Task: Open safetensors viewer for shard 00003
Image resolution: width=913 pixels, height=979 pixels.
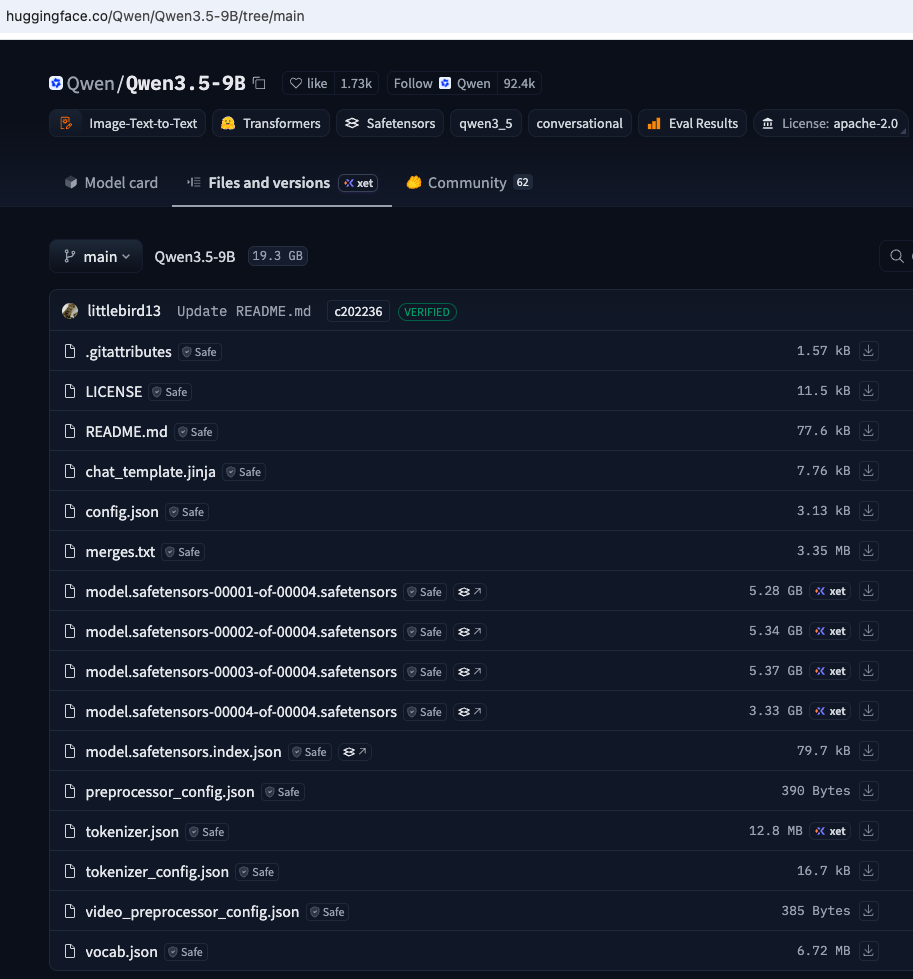Action: tap(470, 672)
